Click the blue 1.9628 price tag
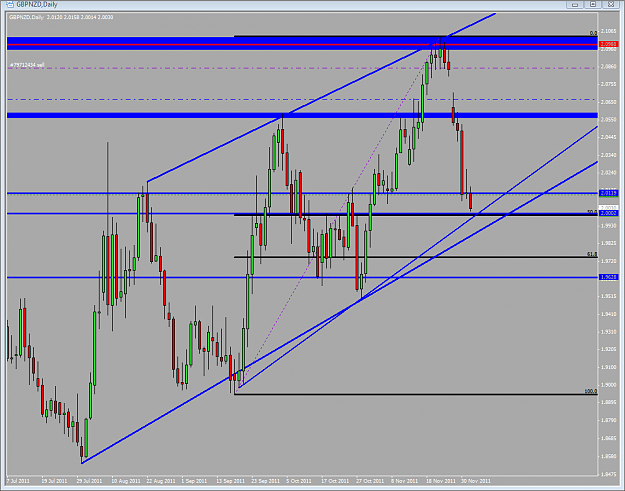The width and height of the screenshot is (625, 491). click(609, 277)
